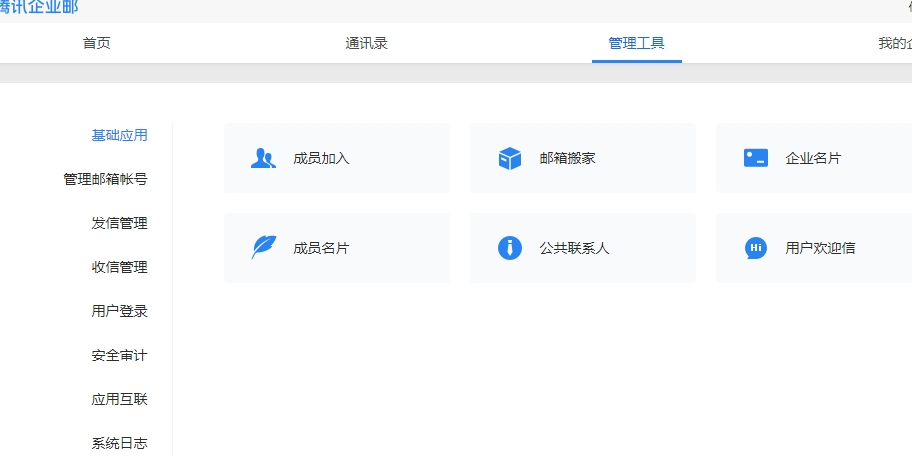
Task: Click the people icon for 成员加入
Action: (x=263, y=158)
